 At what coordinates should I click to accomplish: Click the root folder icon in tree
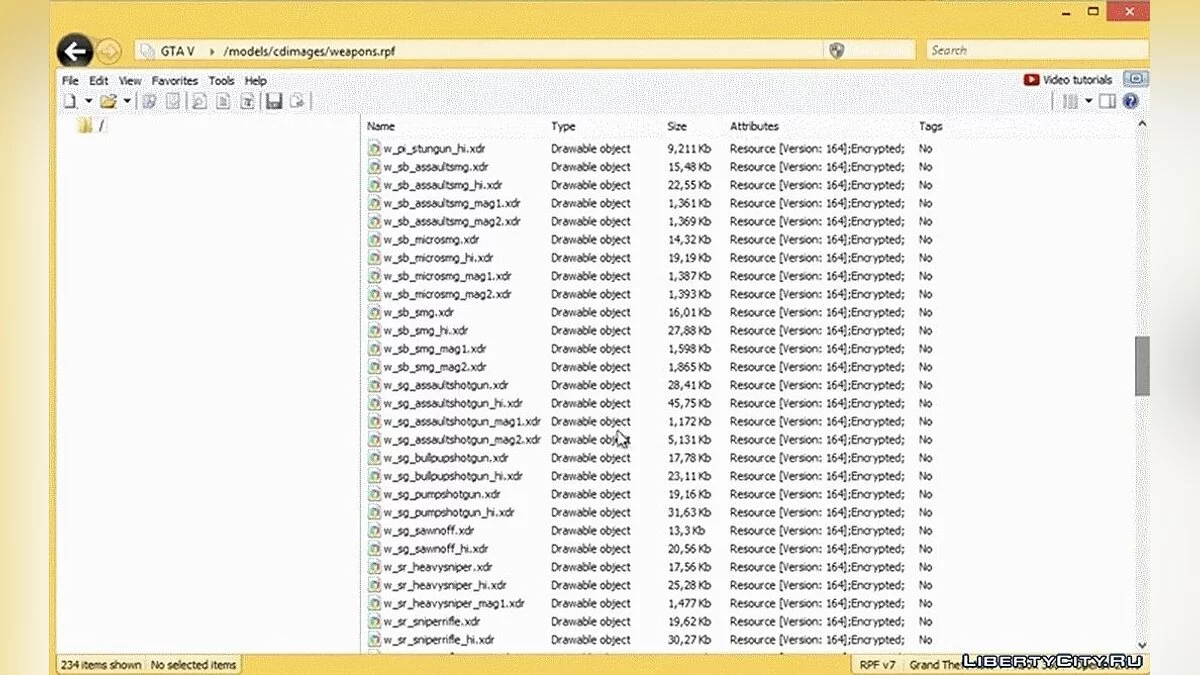click(85, 126)
